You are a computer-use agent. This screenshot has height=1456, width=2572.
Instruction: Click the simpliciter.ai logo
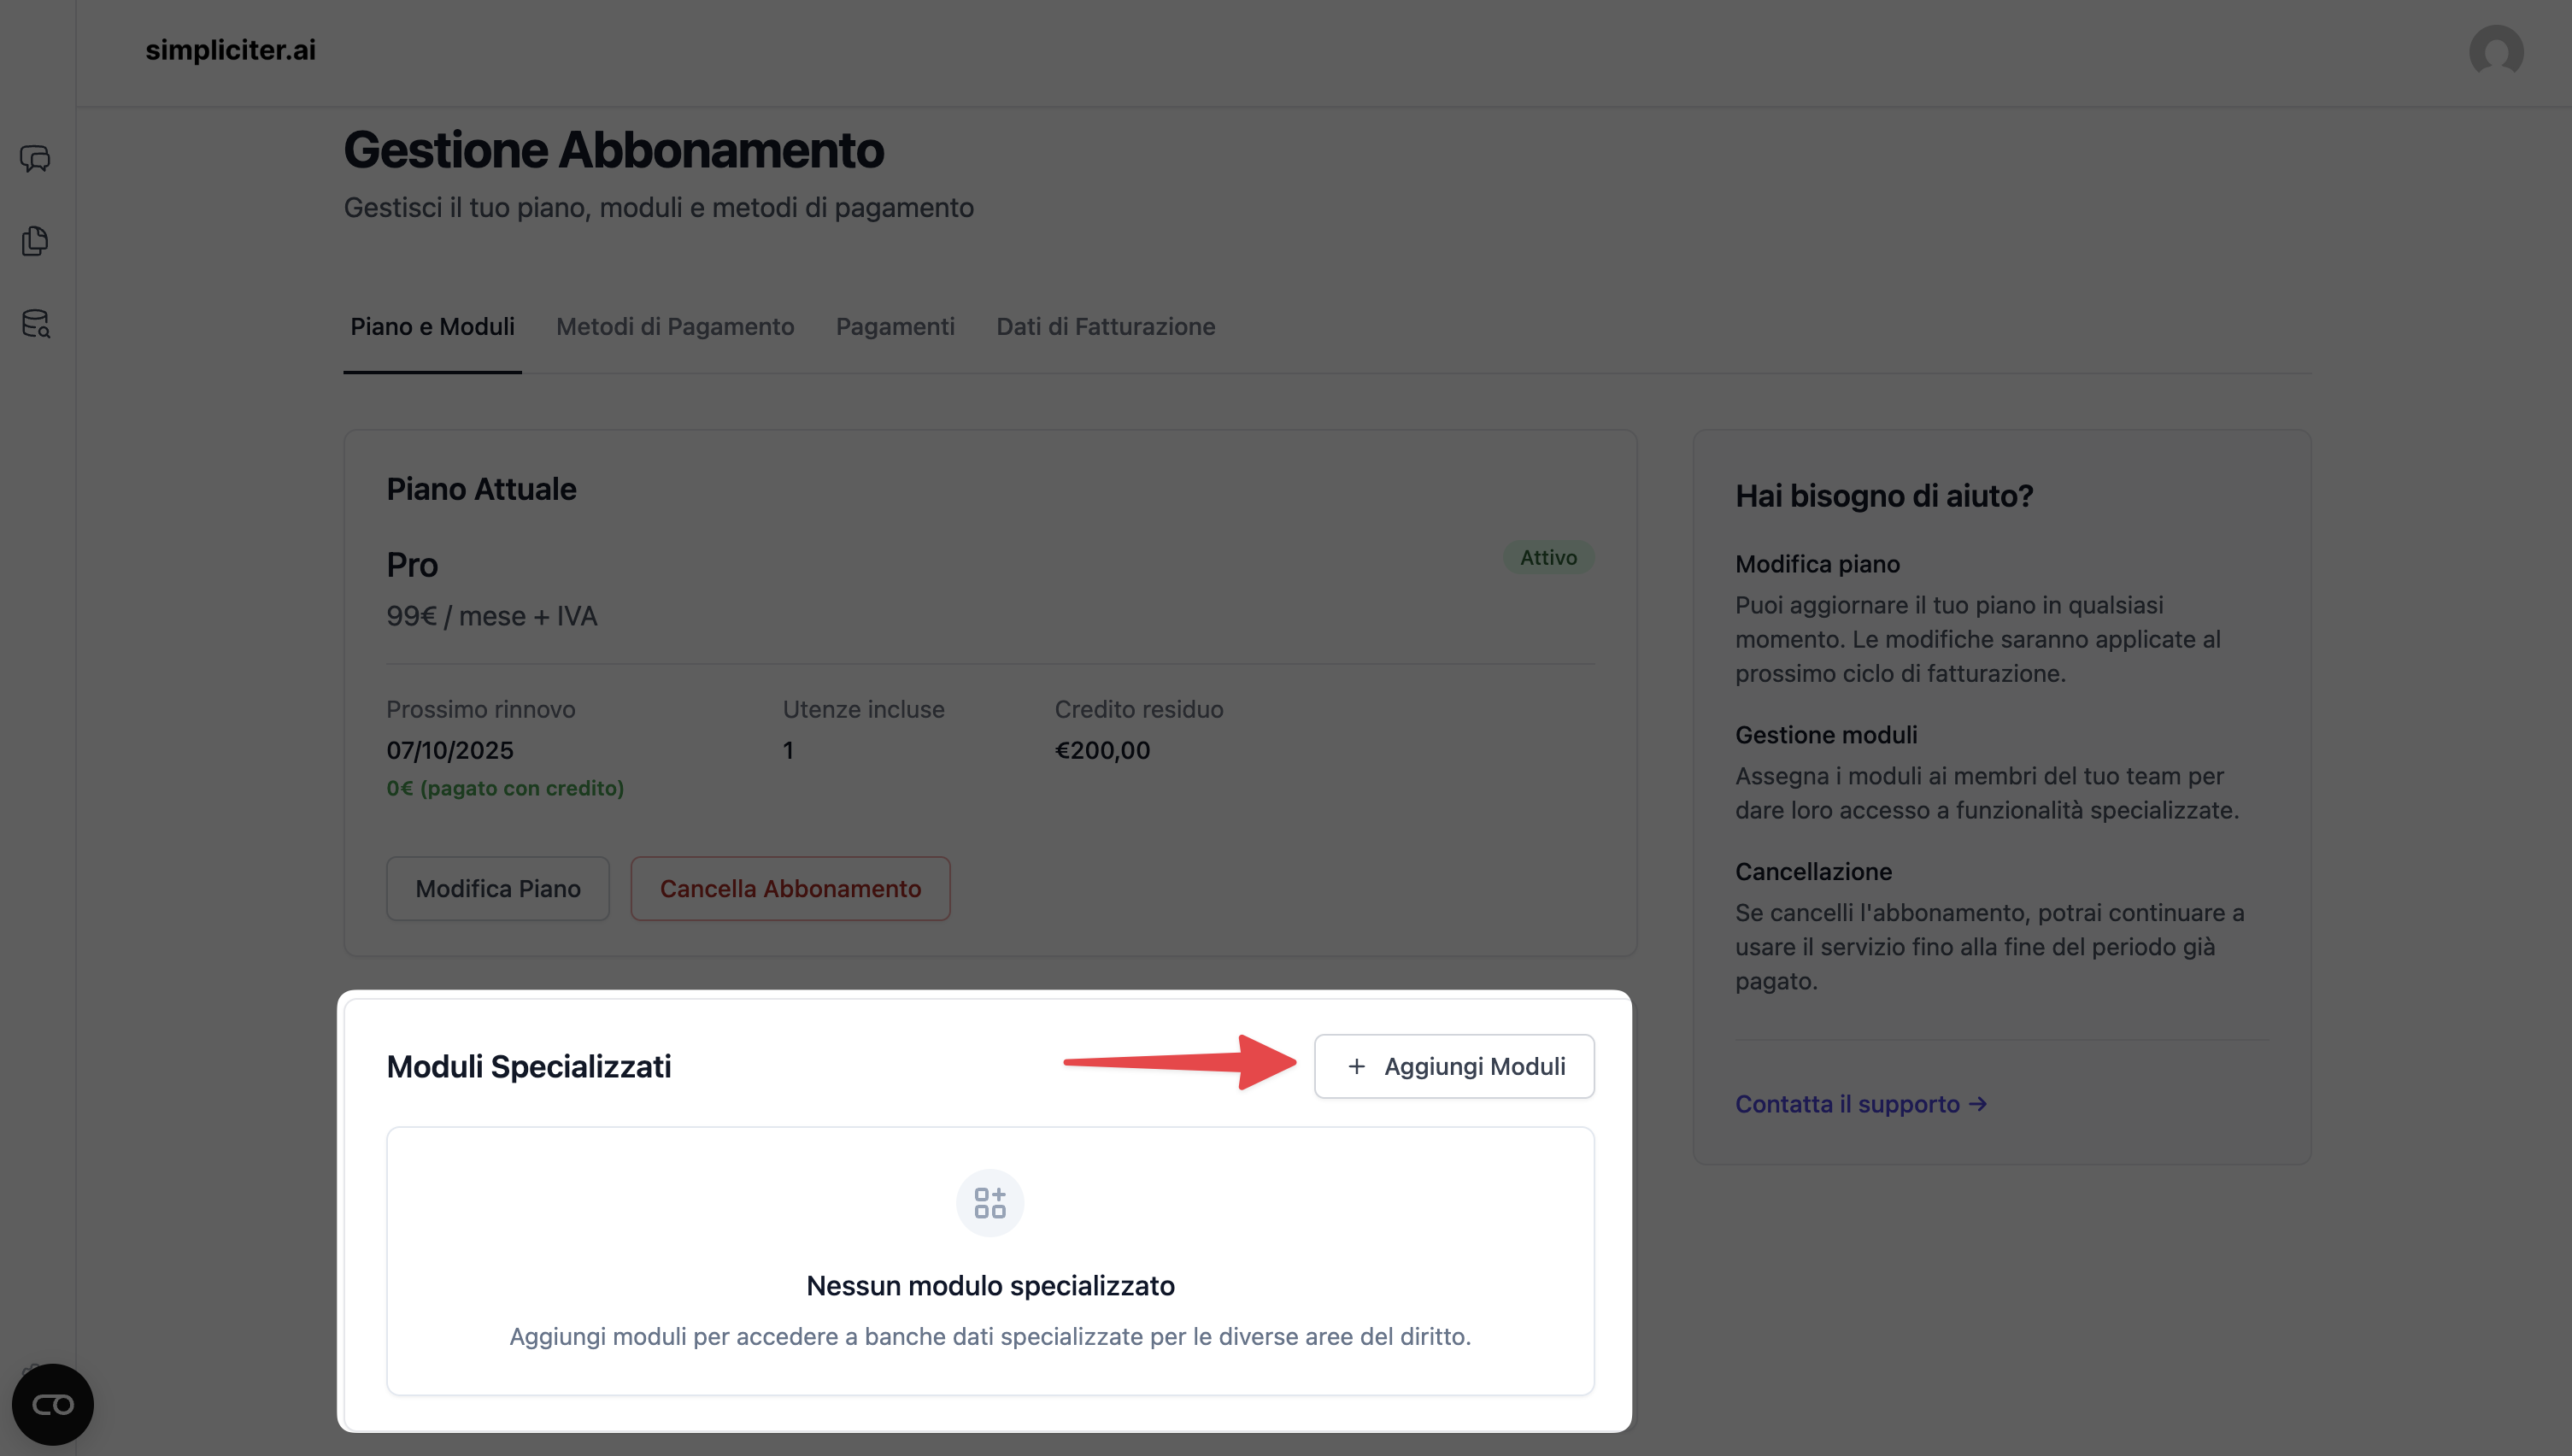(x=230, y=50)
